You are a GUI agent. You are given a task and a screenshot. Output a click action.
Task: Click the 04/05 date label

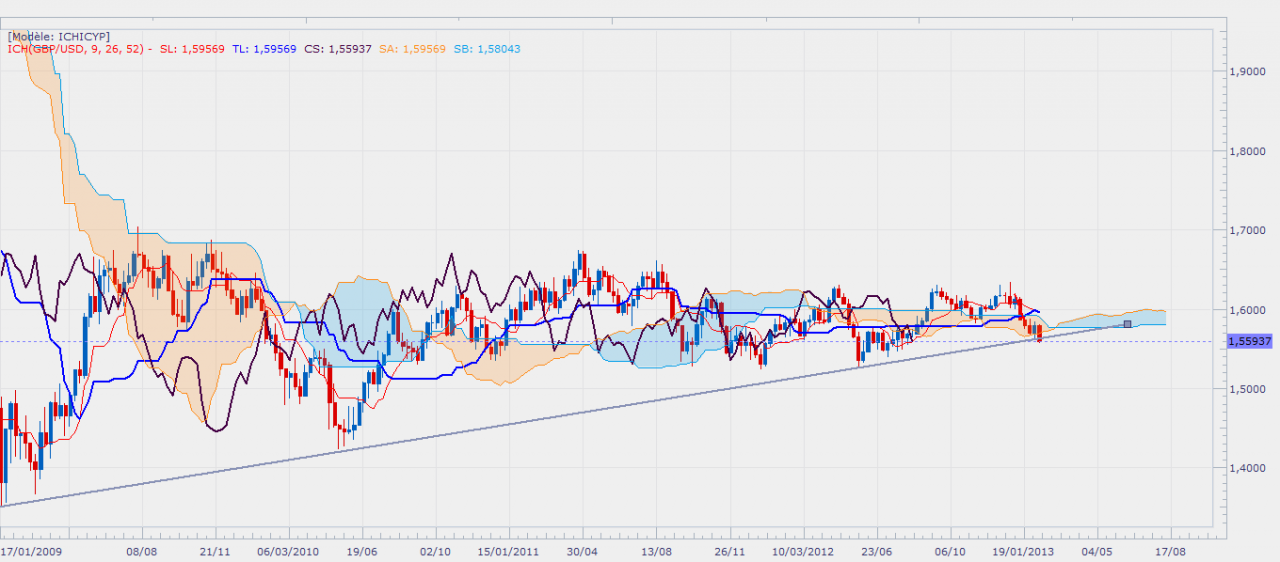tap(1097, 551)
